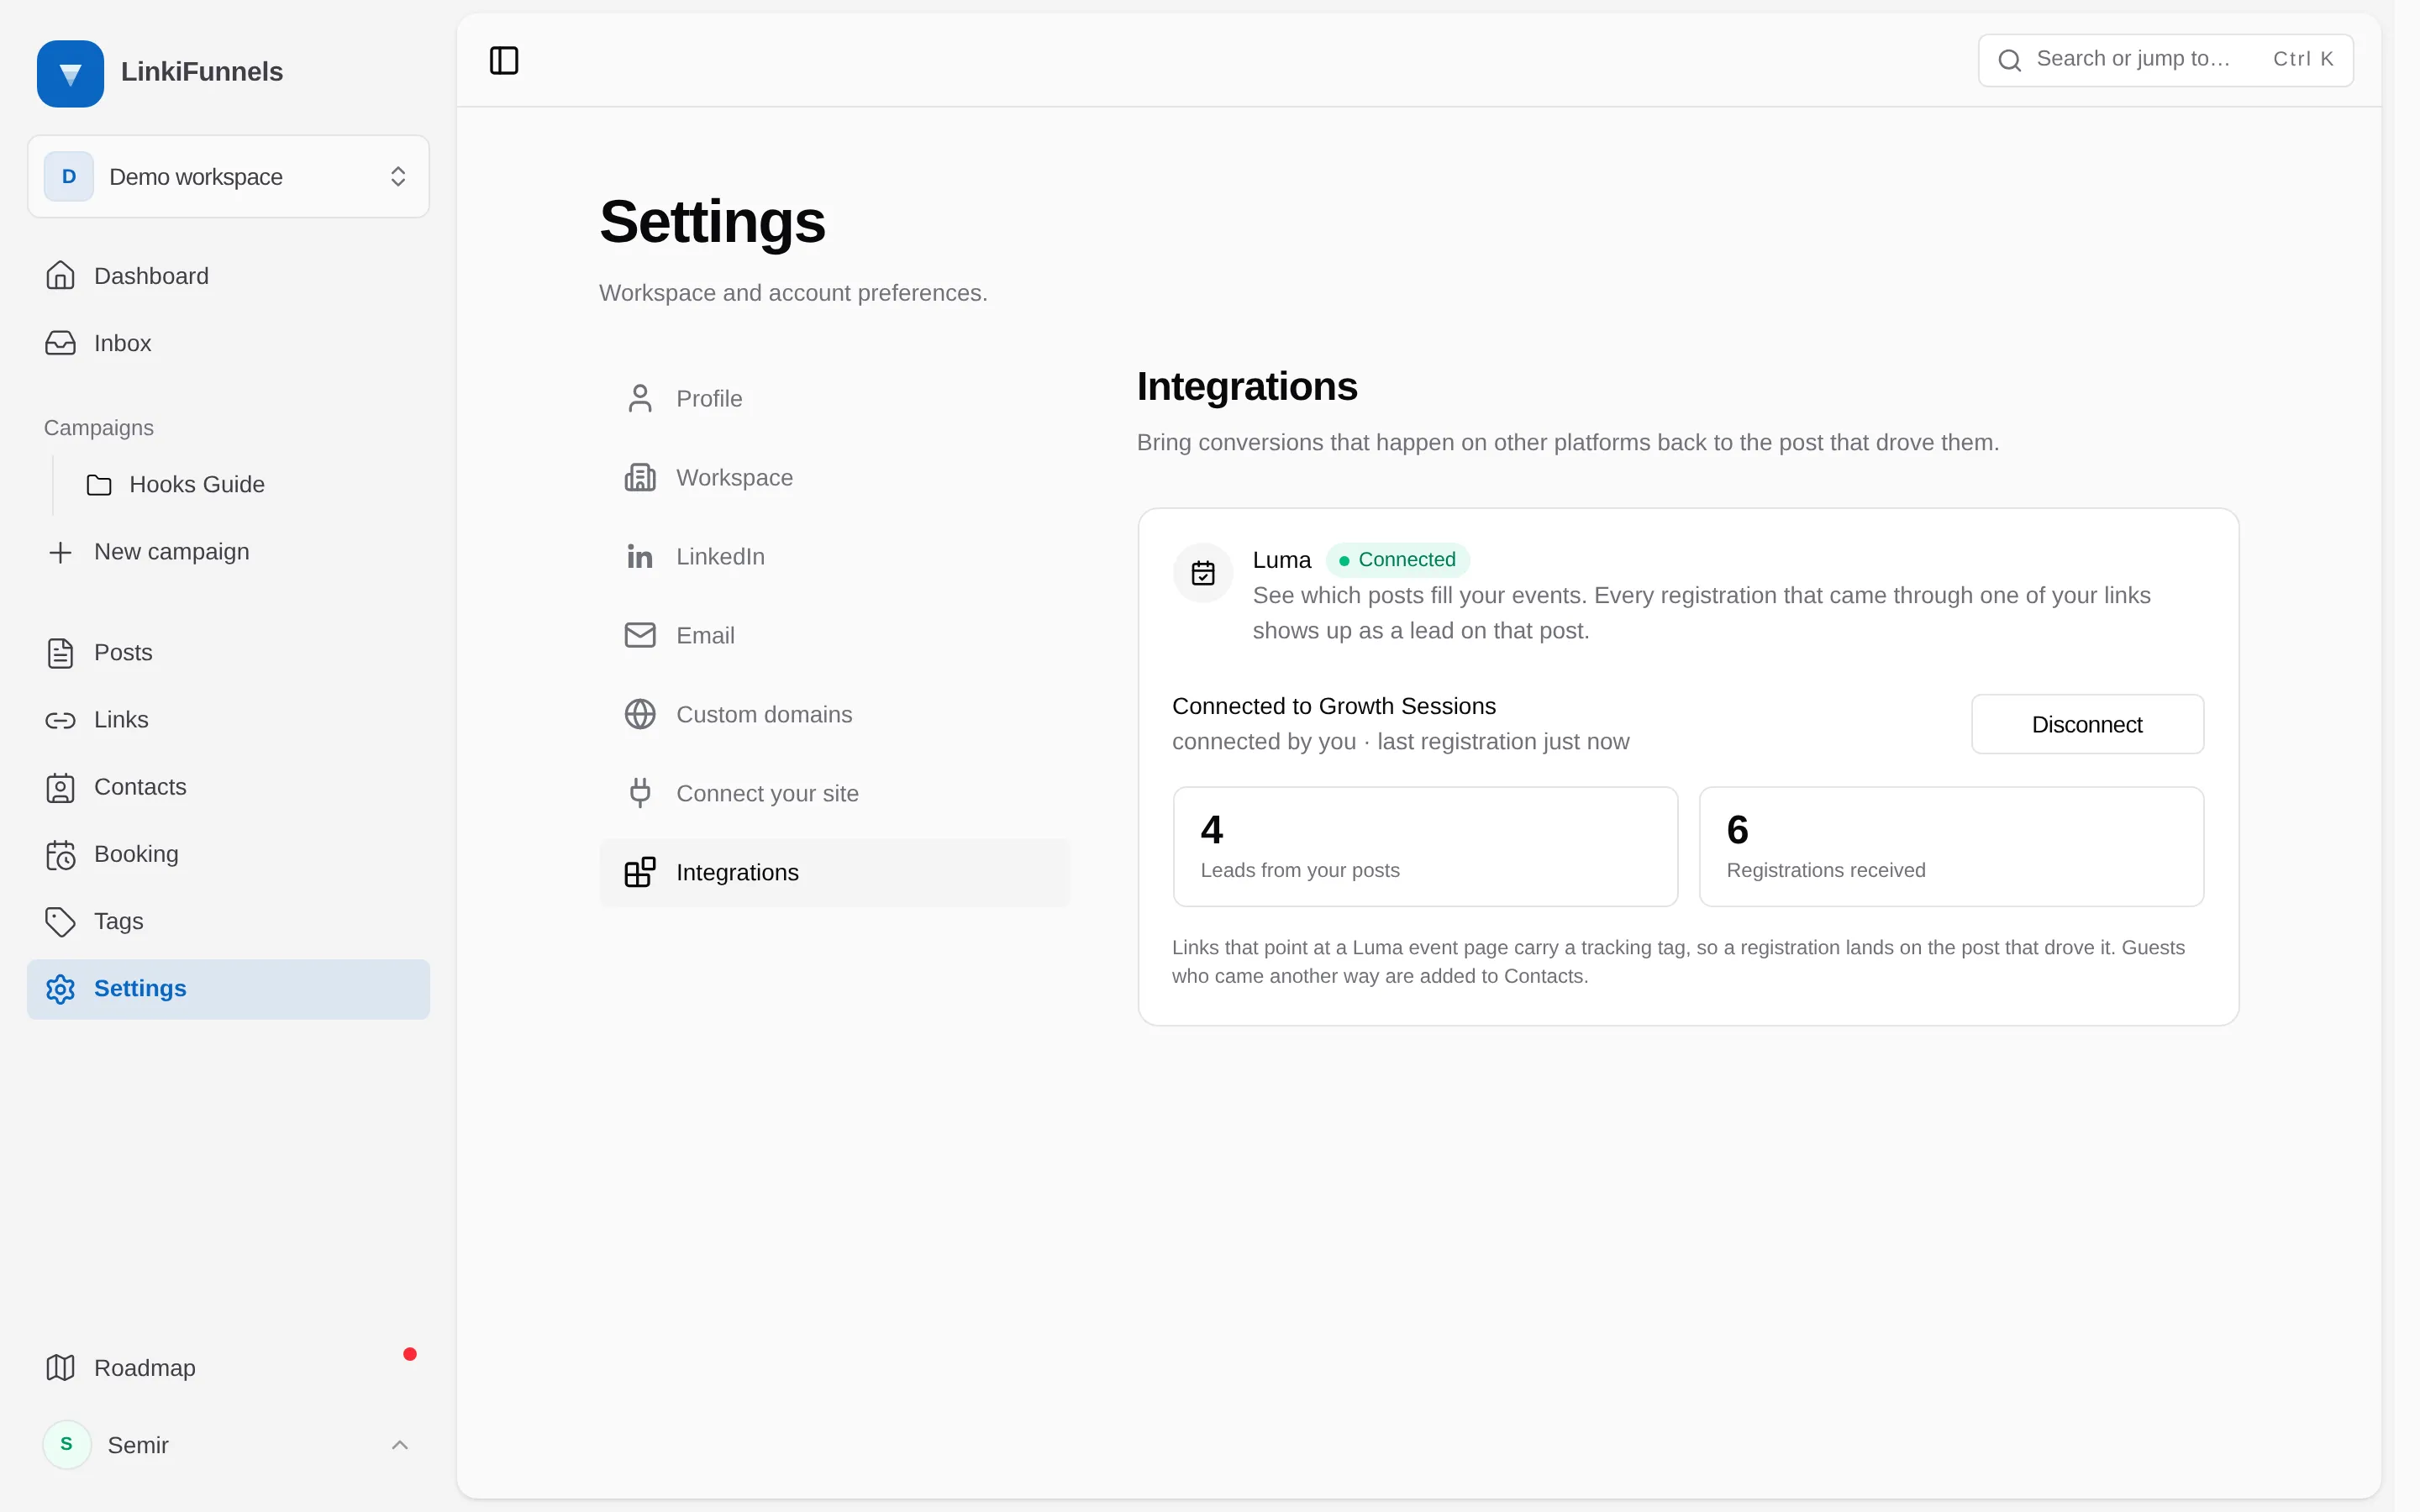Open the Roadmap page
The height and width of the screenshot is (1512, 2420).
(228, 1368)
